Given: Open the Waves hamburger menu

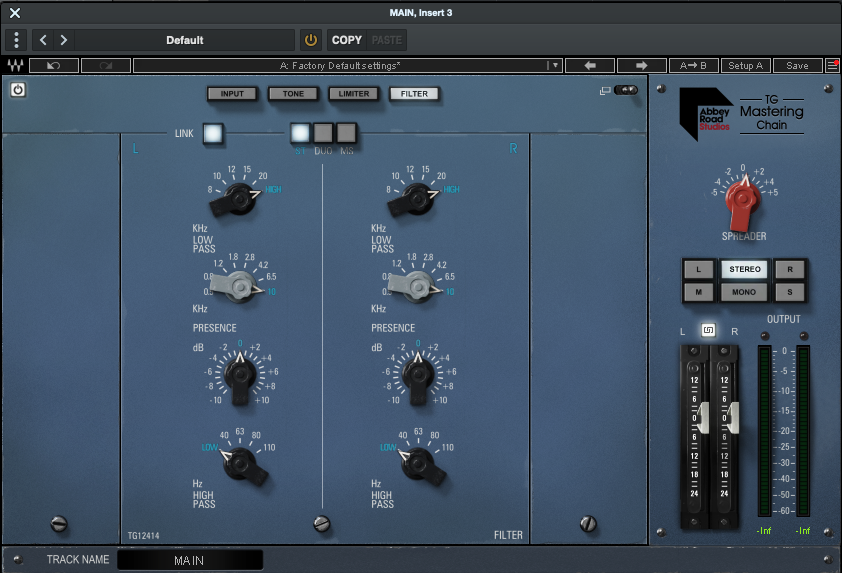Looking at the screenshot, I should pyautogui.click(x=832, y=66).
